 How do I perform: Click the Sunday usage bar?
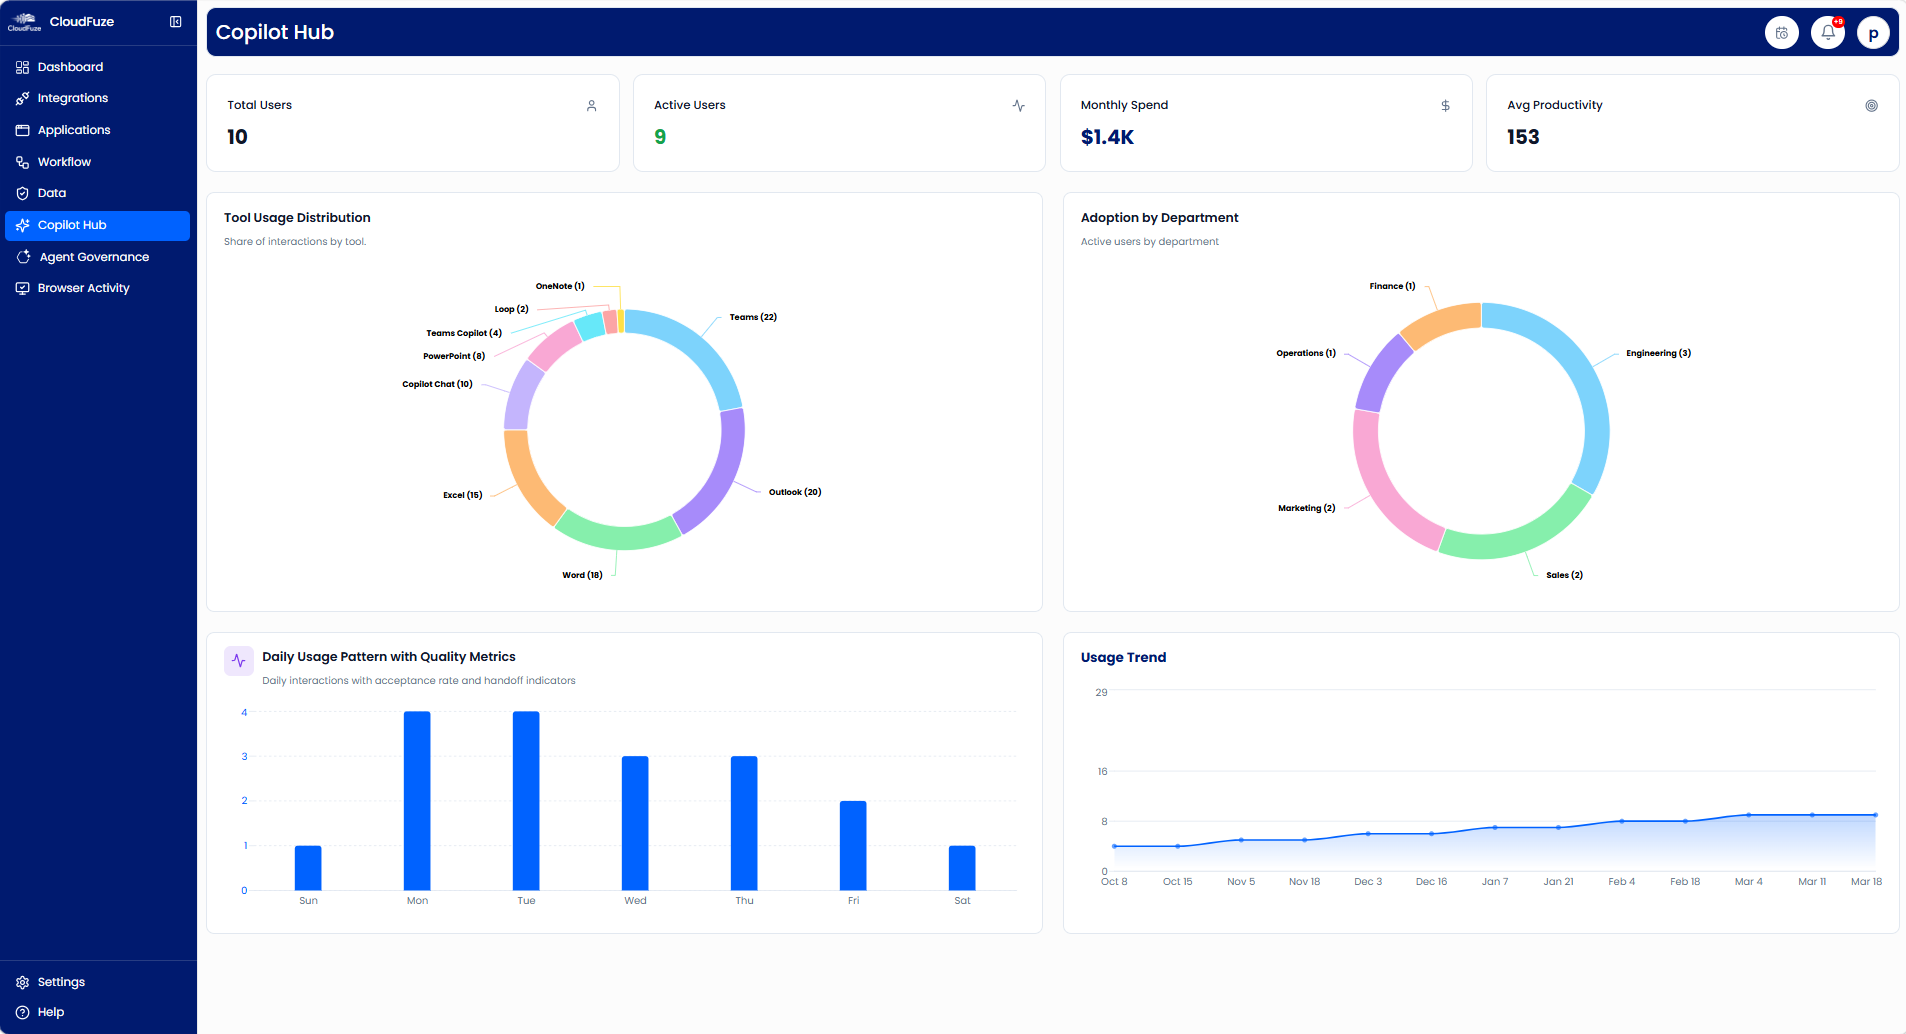(308, 867)
